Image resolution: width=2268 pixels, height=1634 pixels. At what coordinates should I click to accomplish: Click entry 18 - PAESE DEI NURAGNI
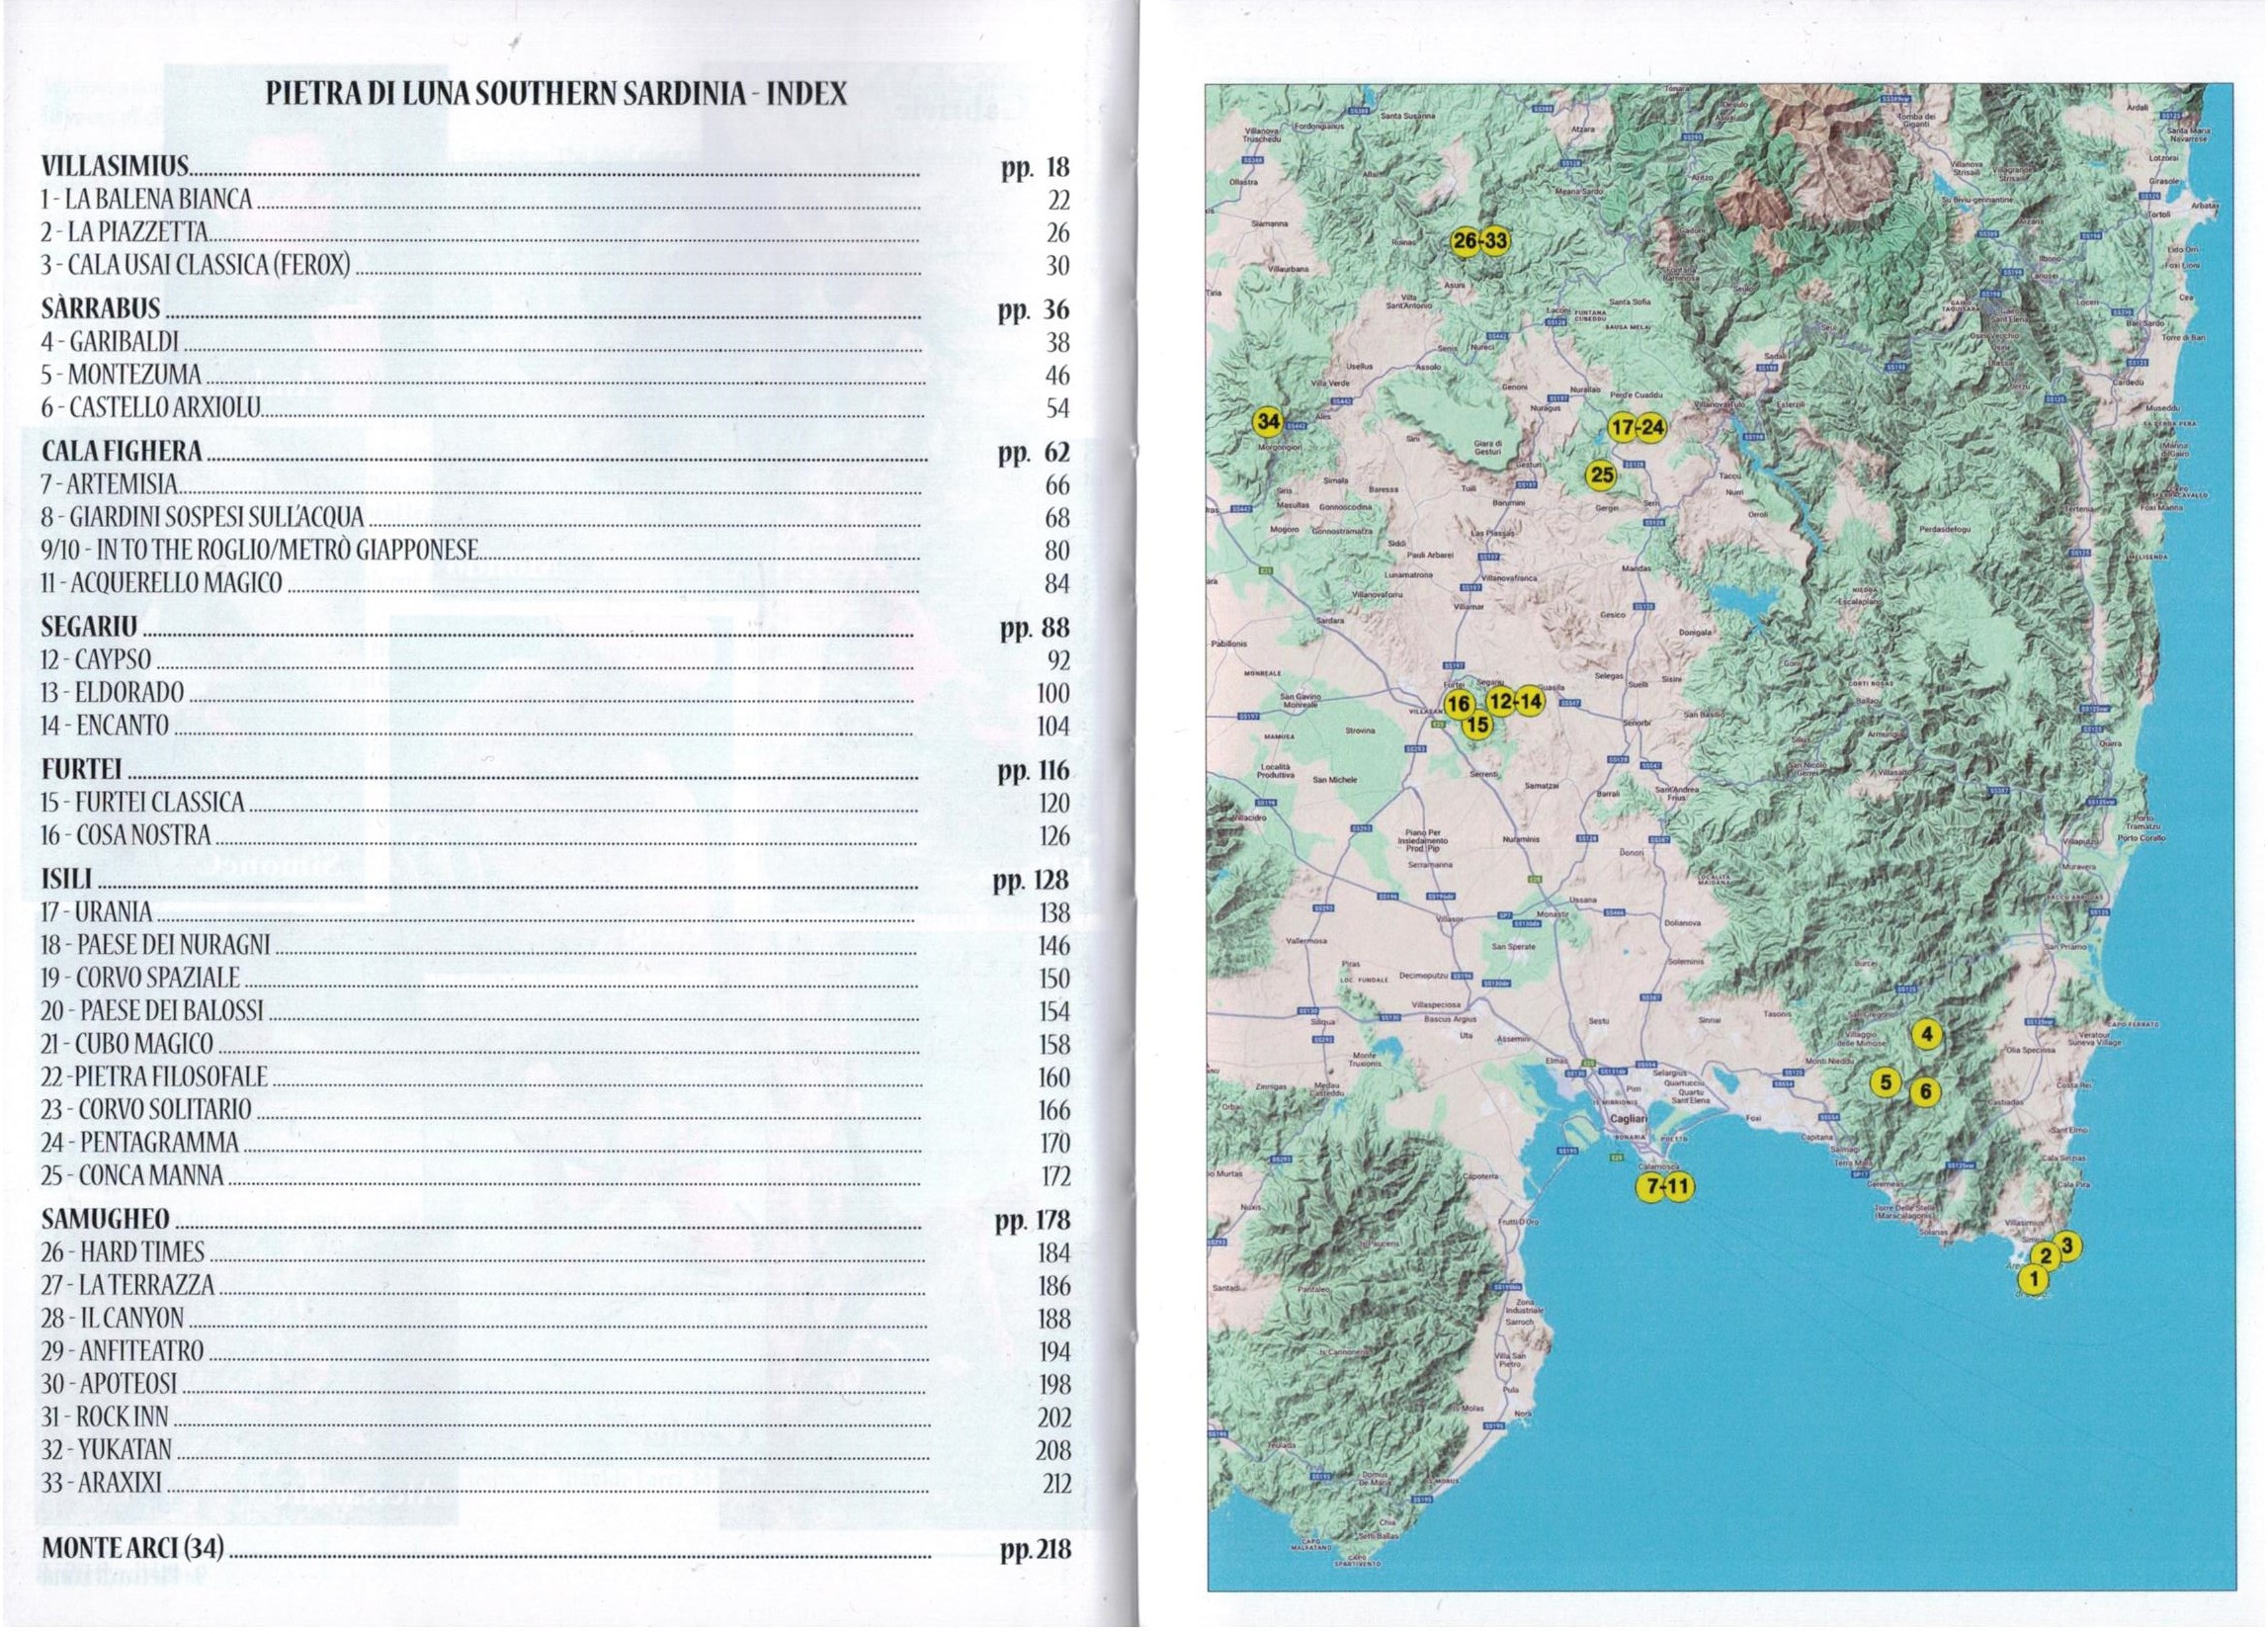[156, 945]
